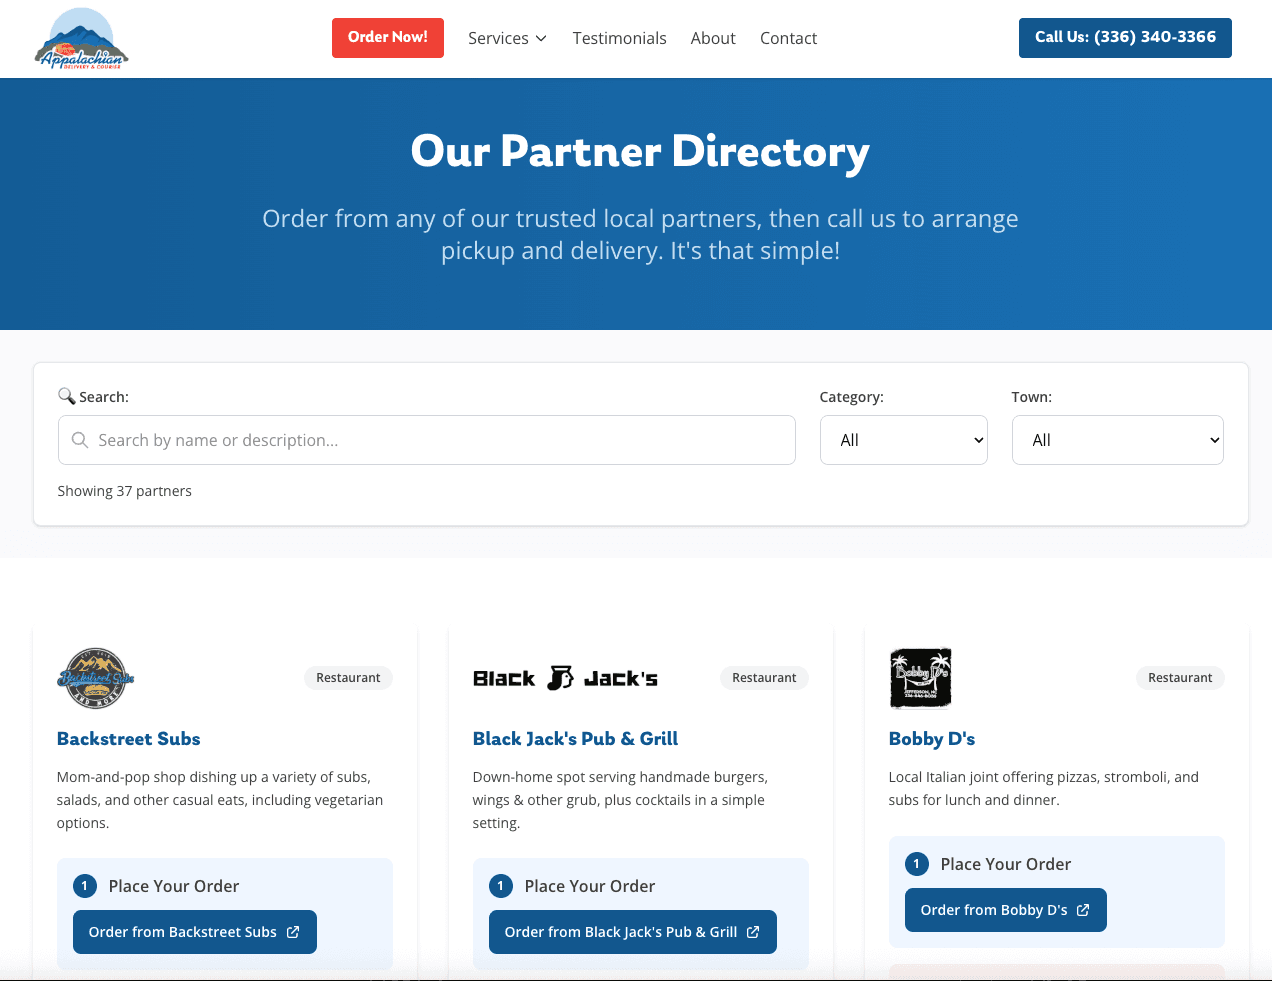The width and height of the screenshot is (1272, 981).
Task: Click the Bobby D's black logo image
Action: pyautogui.click(x=920, y=678)
